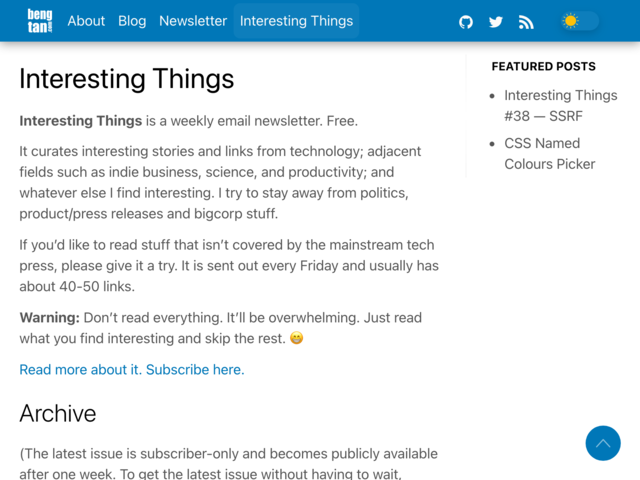Click the Featured Posts sidebar heading
Image resolution: width=640 pixels, height=480 pixels.
coord(543,66)
